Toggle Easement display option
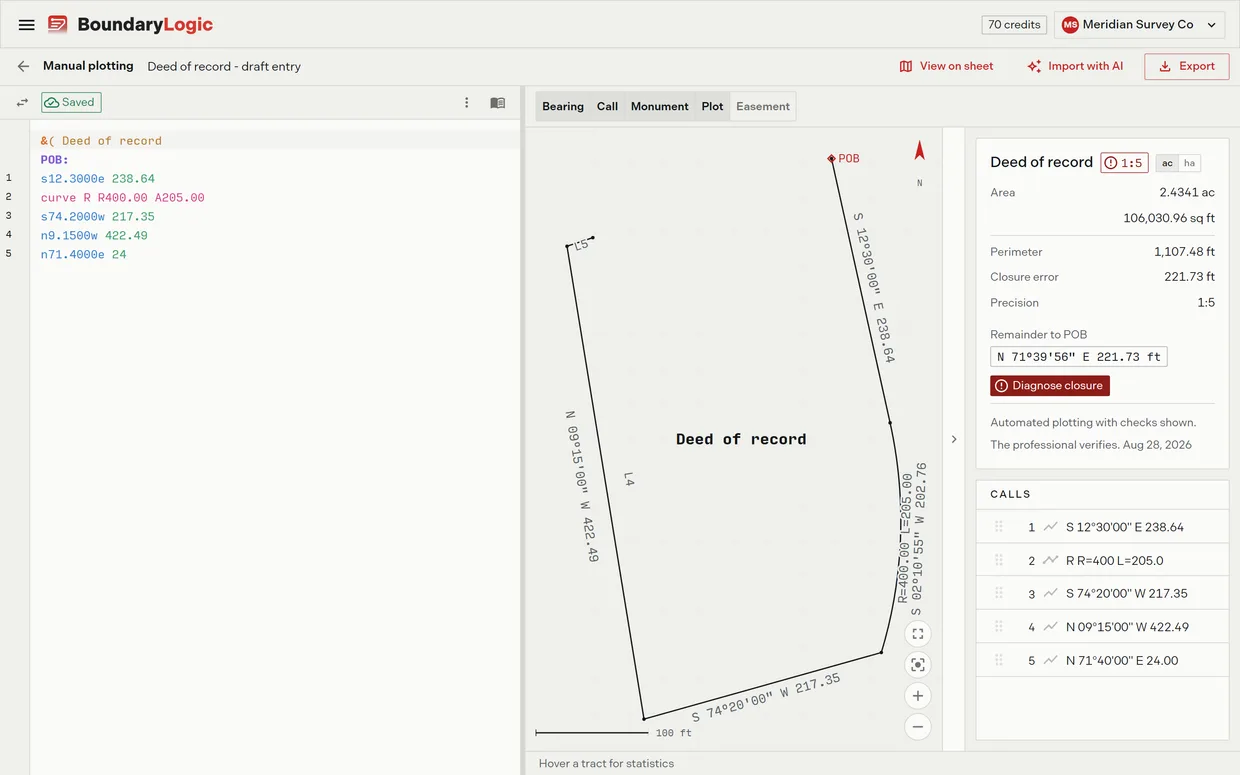The image size is (1240, 775). [x=763, y=106]
